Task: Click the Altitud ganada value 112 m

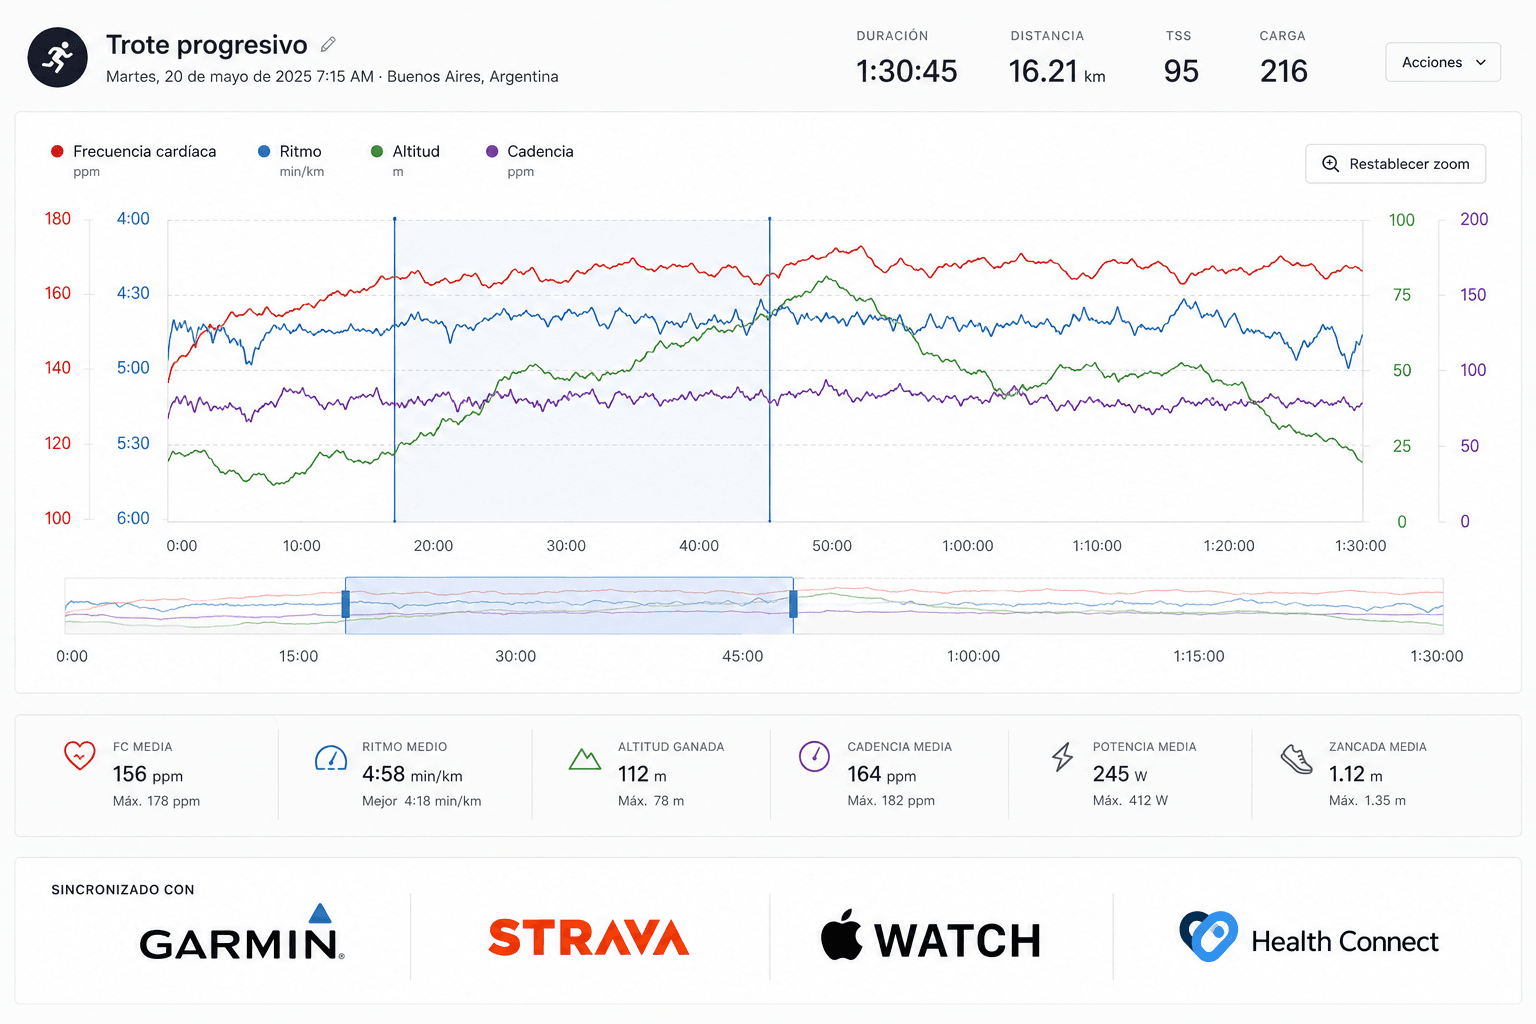Action: (x=642, y=774)
